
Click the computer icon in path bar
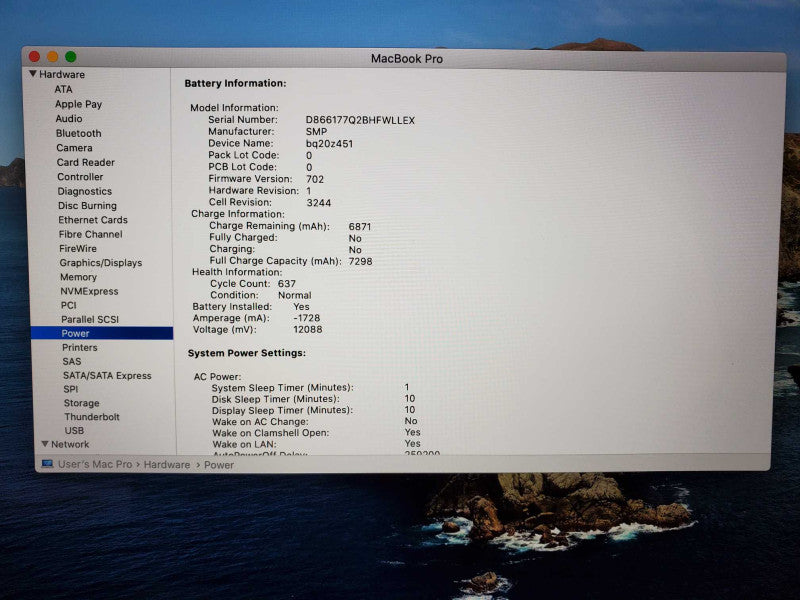pos(47,464)
